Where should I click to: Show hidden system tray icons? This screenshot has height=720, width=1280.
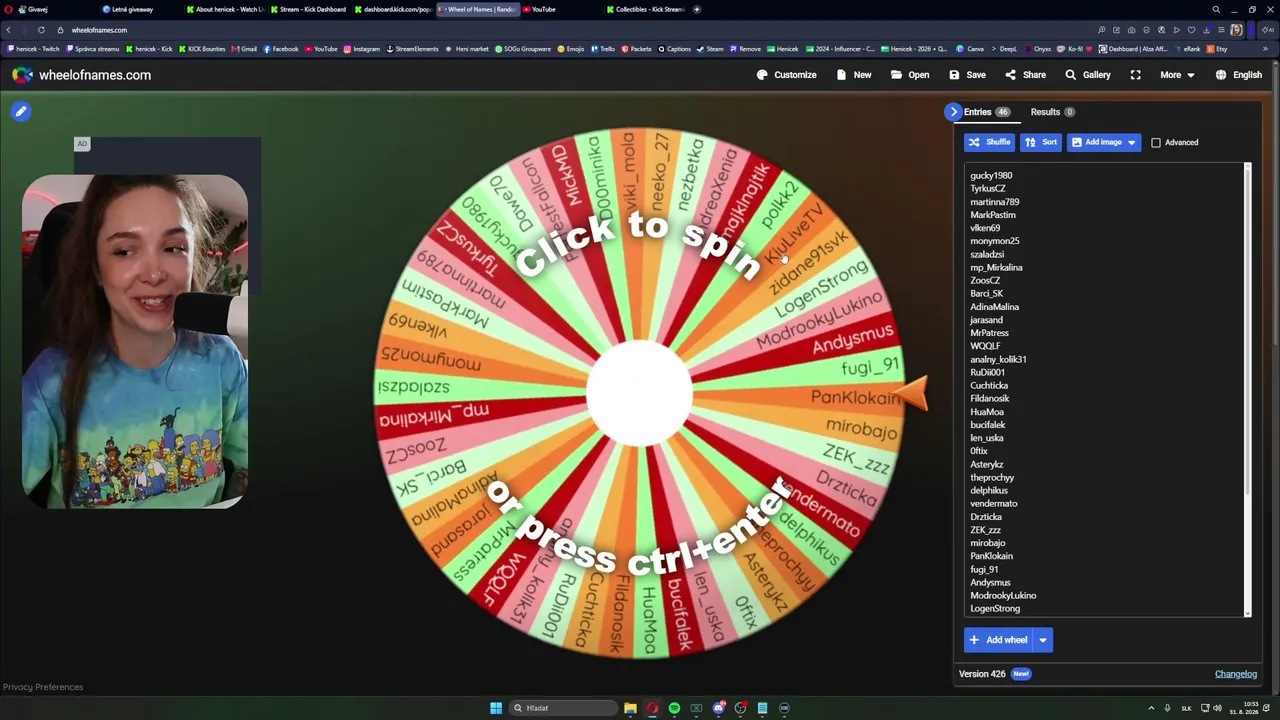coord(1151,708)
